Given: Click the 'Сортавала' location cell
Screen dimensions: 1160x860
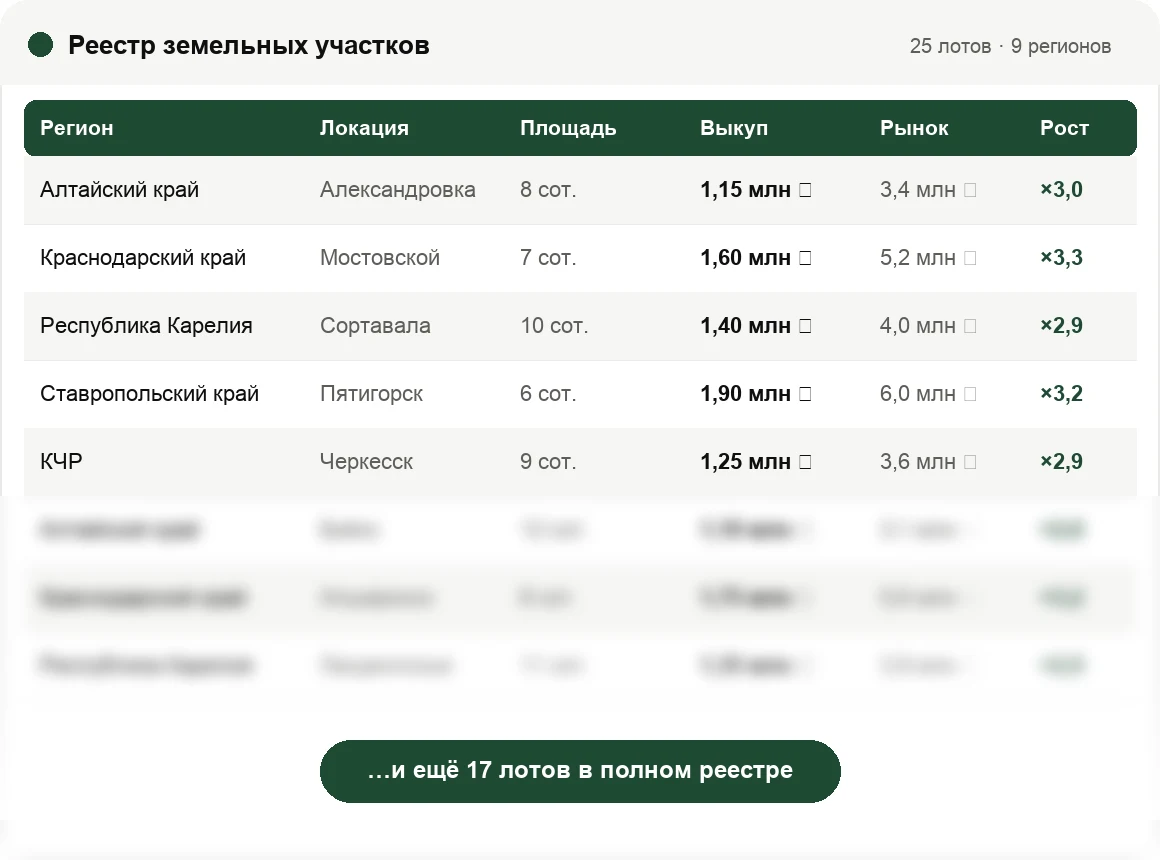Looking at the screenshot, I should click(375, 326).
